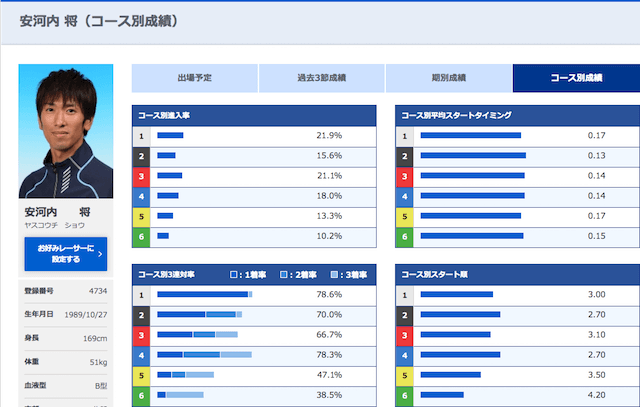Image resolution: width=640 pixels, height=407 pixels.
Task: Click the chevron arrow on favorite racer button
Action: (101, 254)
